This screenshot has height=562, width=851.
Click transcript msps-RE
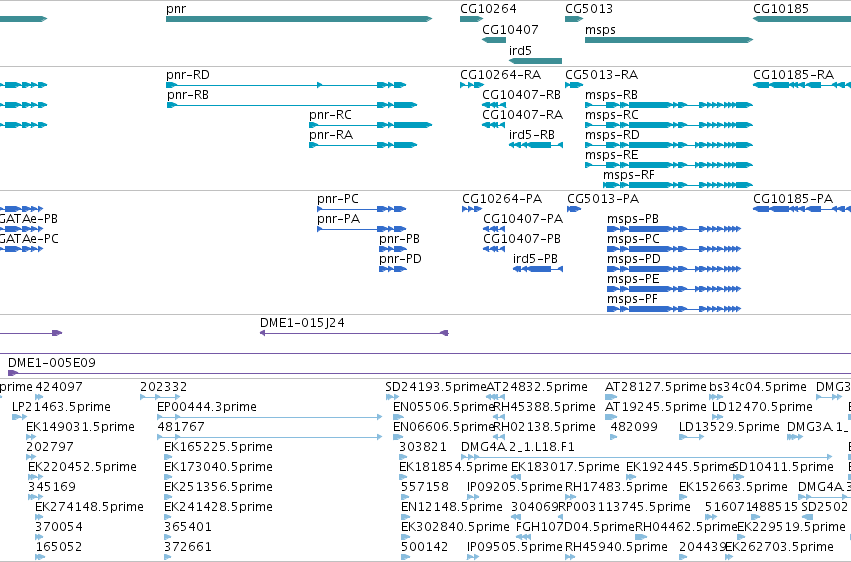[x=669, y=165]
